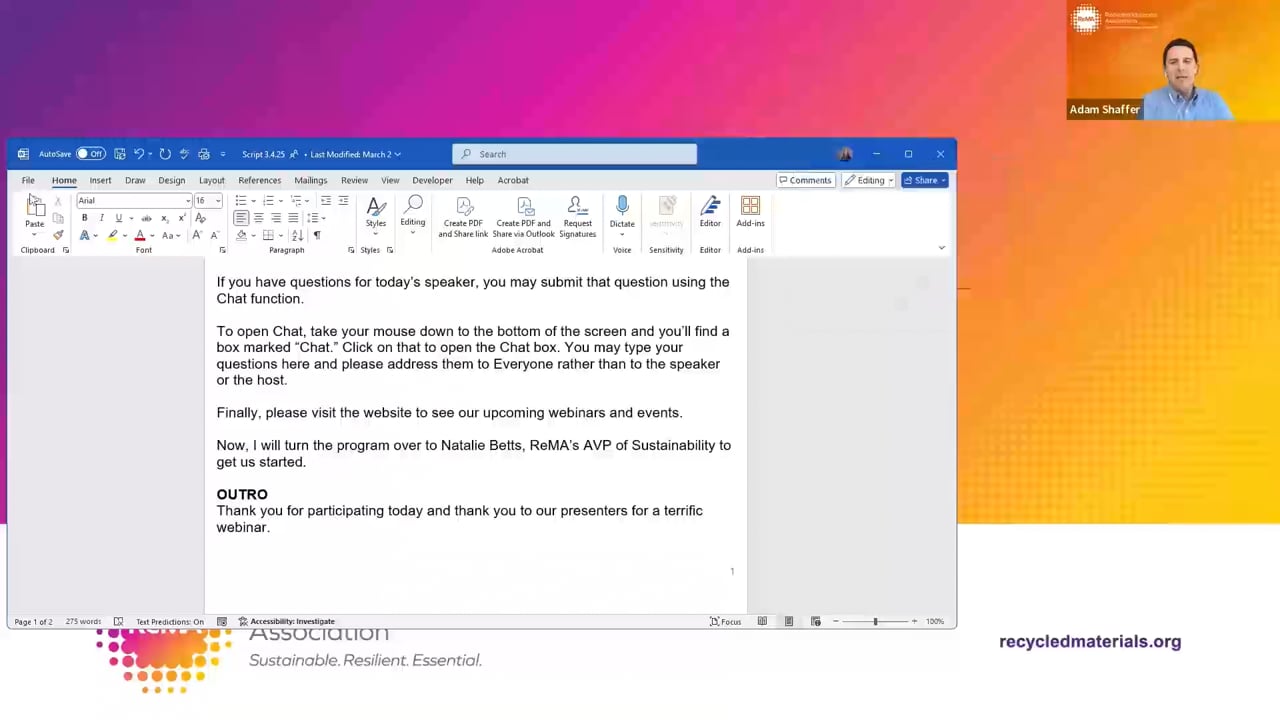Open the Styles gallery
Screen dimensions: 1280x720
tap(375, 213)
